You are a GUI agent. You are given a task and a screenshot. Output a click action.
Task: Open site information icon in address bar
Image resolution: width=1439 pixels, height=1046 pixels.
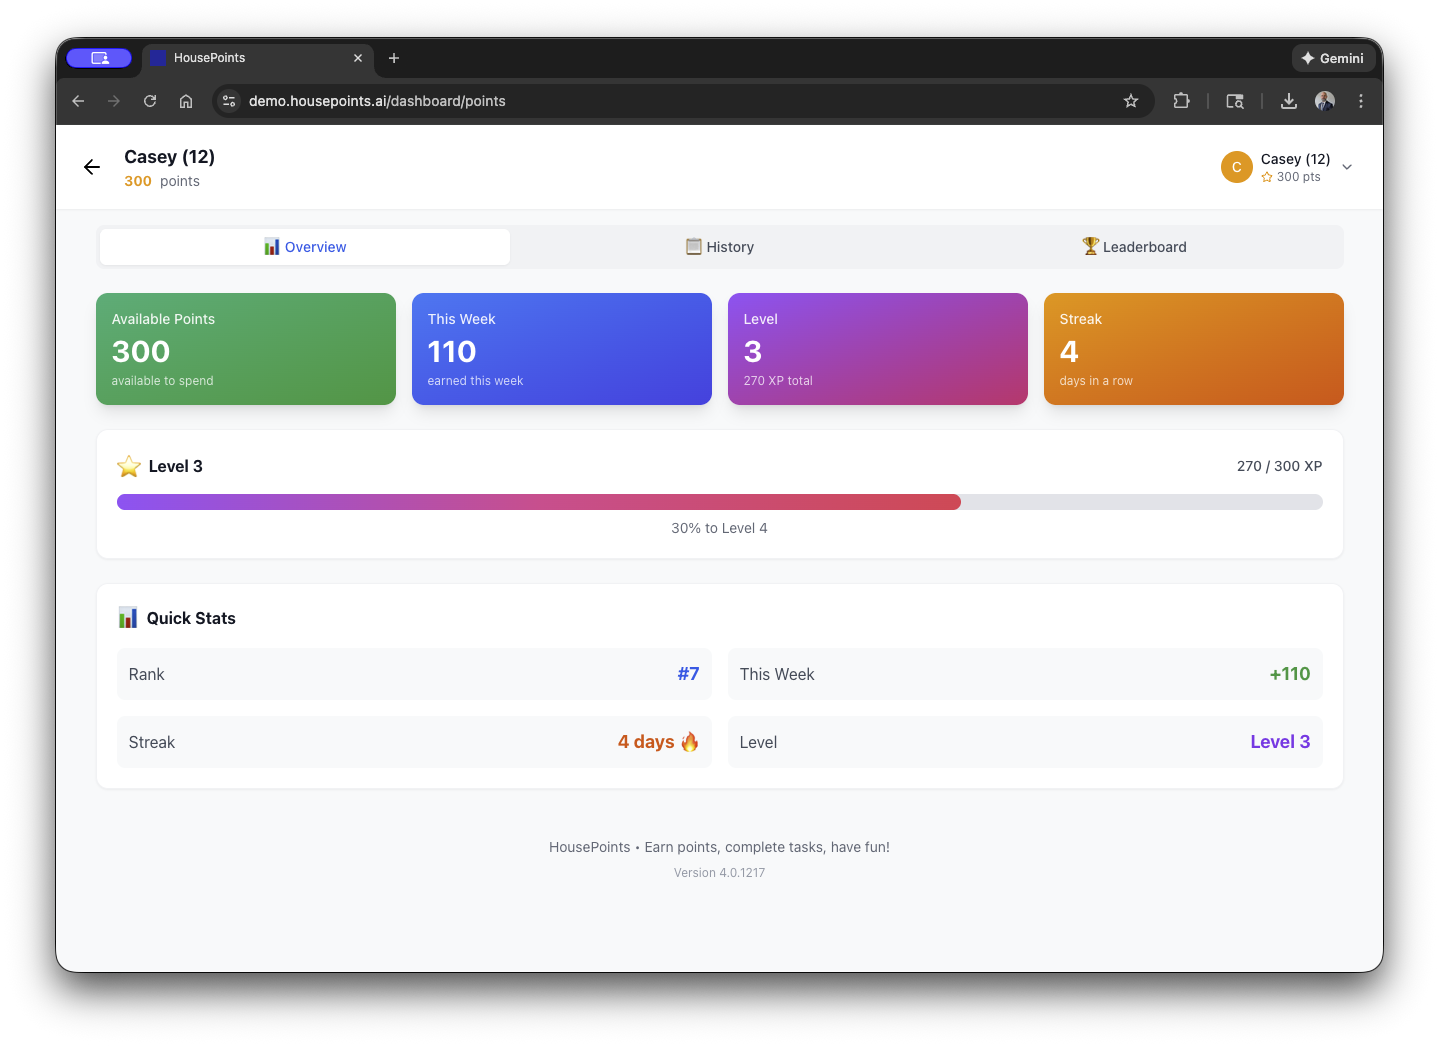pyautogui.click(x=229, y=101)
